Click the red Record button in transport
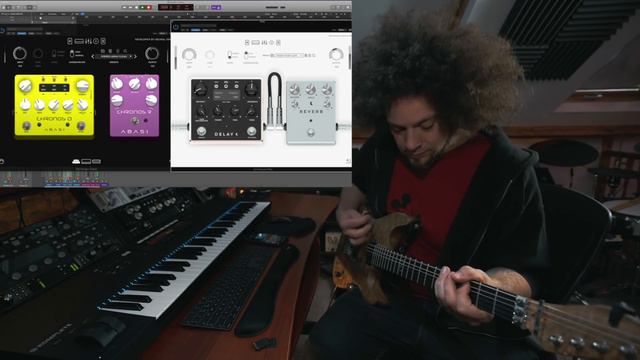 tap(149, 7)
